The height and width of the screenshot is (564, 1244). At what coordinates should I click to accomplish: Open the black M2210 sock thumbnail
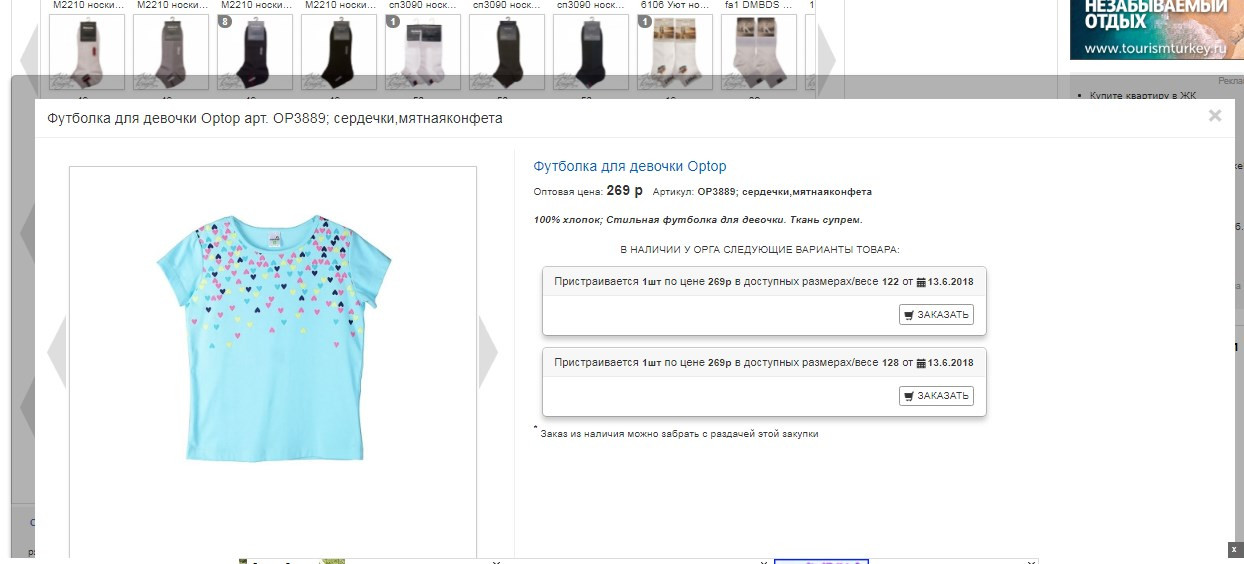tap(339, 52)
